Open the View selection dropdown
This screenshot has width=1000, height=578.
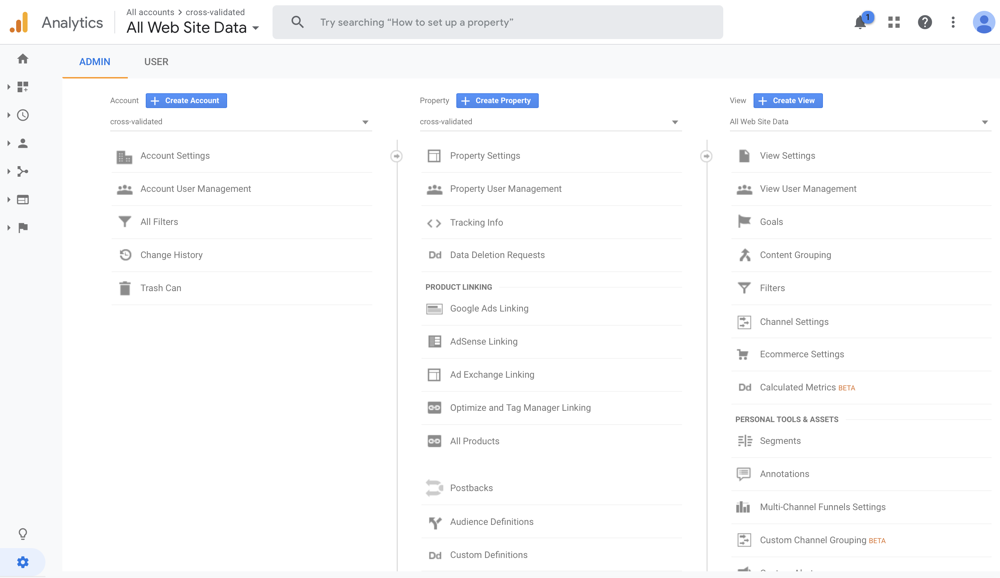(x=859, y=122)
